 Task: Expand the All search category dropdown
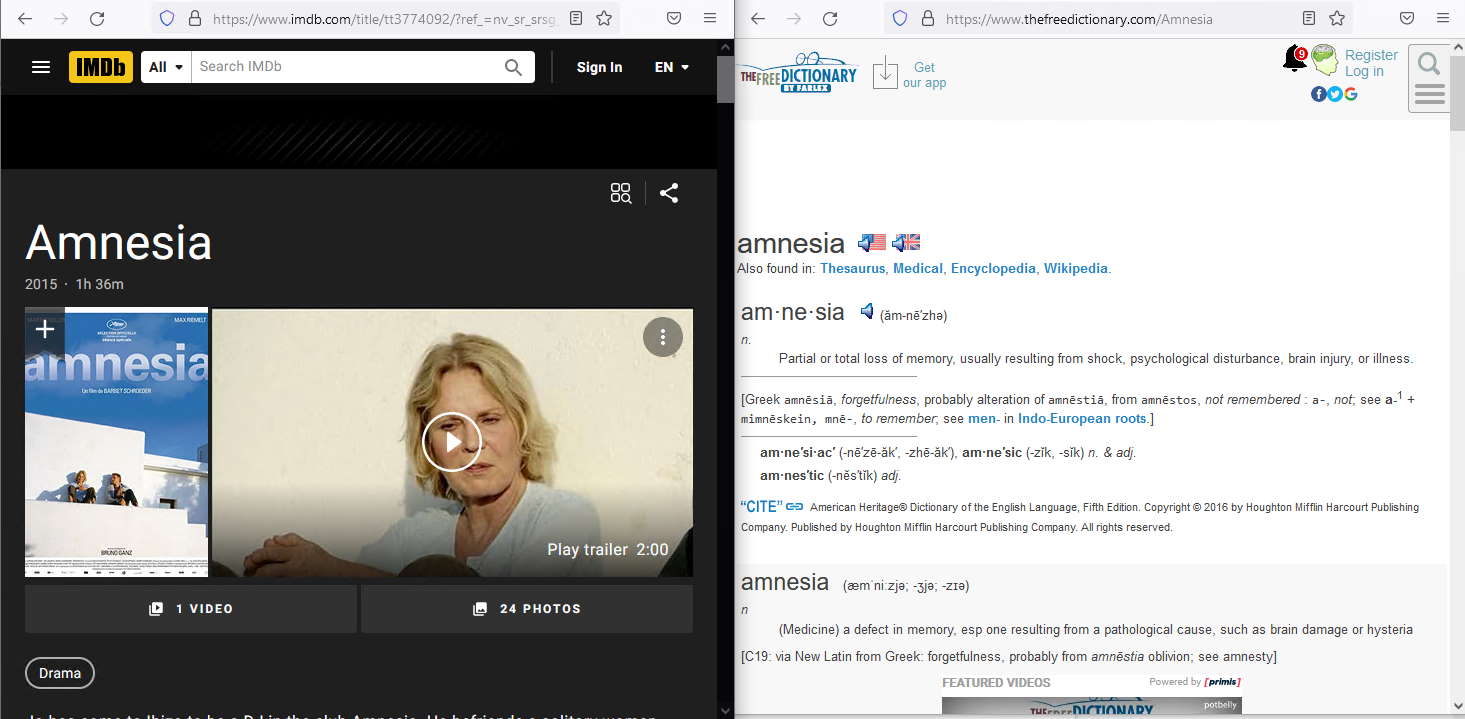coord(166,67)
